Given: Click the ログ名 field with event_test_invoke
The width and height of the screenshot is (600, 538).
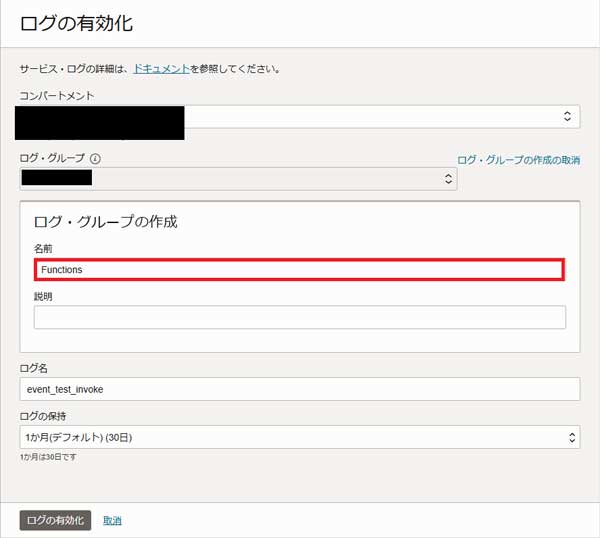Looking at the screenshot, I should pos(300,389).
